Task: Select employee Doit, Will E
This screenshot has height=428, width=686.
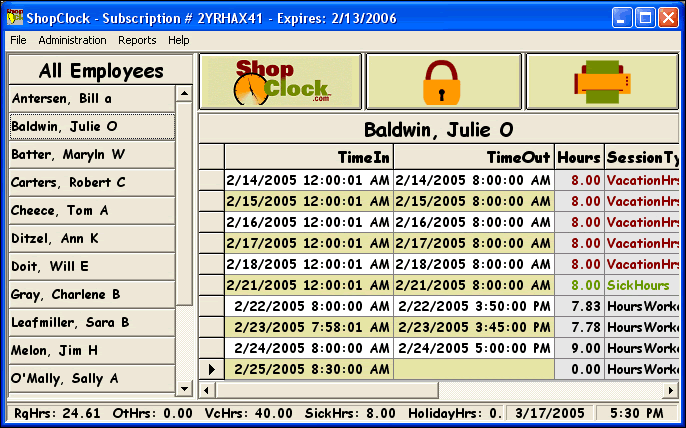Action: pos(92,267)
